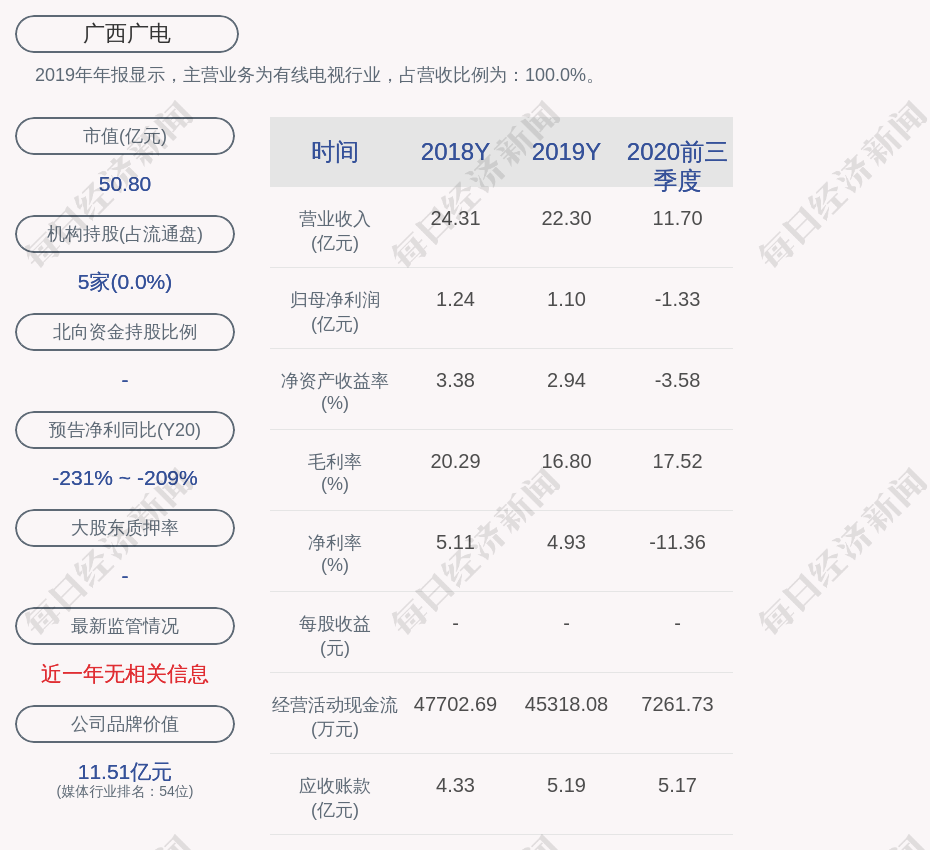Viewport: 930px width, 850px height.
Task: Click the 公司品牌价值 label pill
Action: [125, 724]
